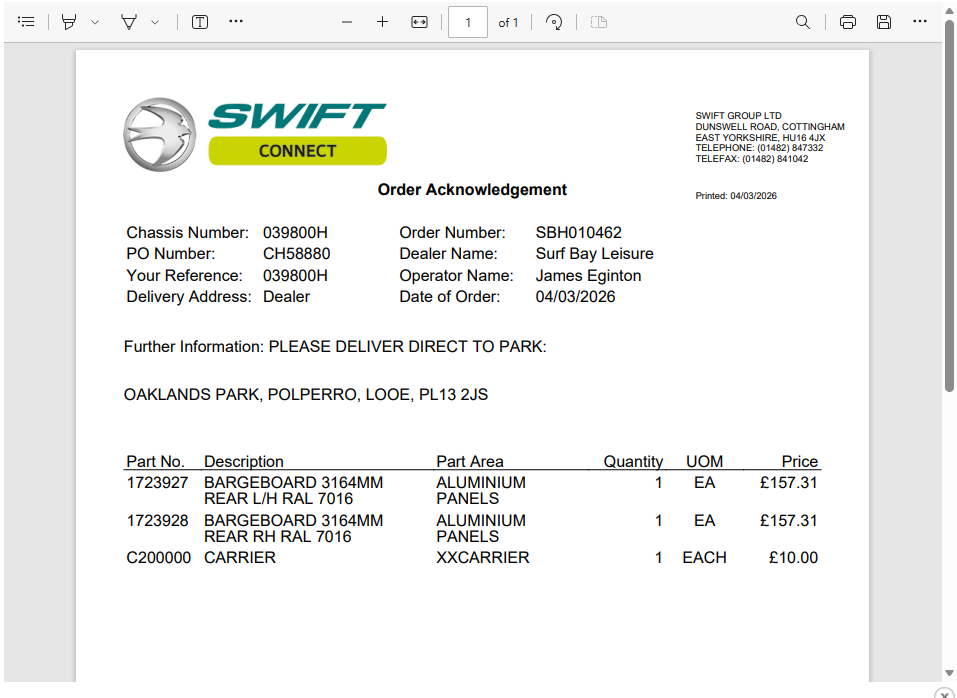957x698 pixels.
Task: Select dealer name 'Surf Bay Leisure'
Action: [x=594, y=254]
